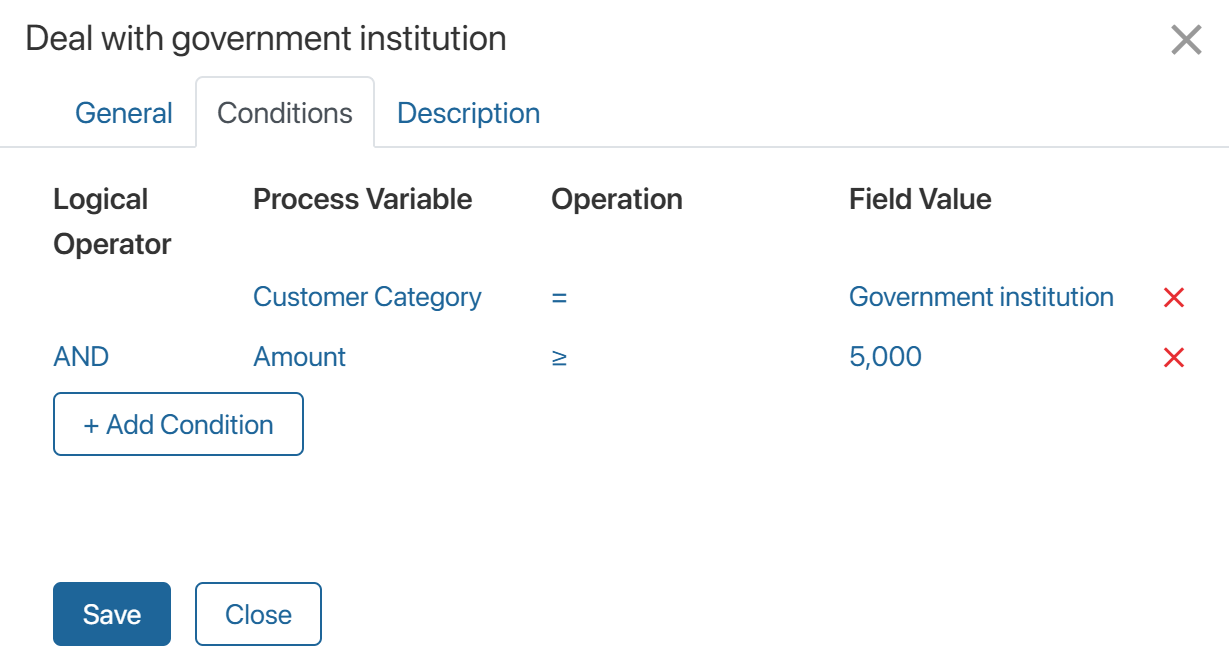Click the Amount process variable
This screenshot has width=1229, height=654.
(x=299, y=357)
